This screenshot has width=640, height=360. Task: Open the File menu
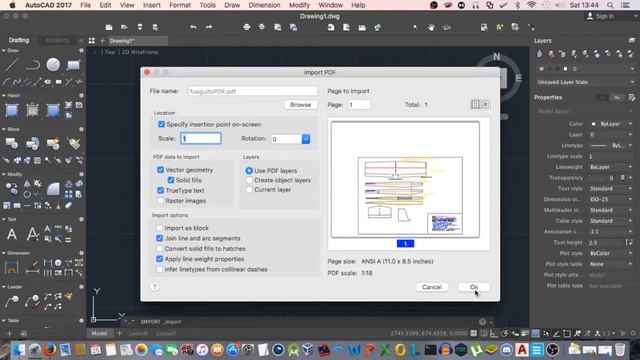[86, 5]
